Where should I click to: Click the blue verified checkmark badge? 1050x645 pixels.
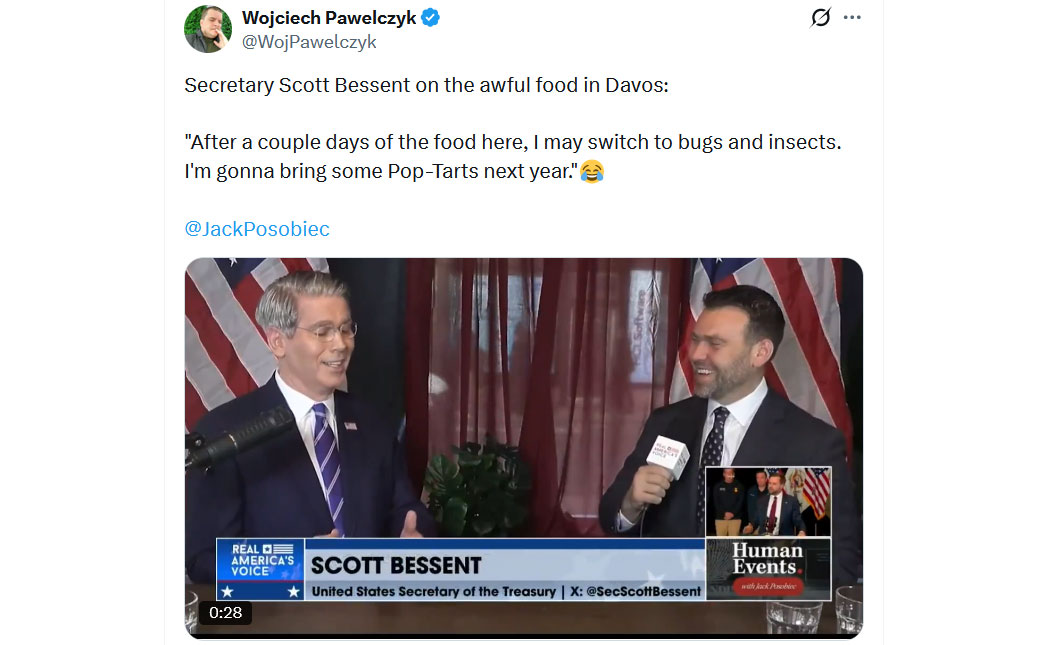click(431, 17)
